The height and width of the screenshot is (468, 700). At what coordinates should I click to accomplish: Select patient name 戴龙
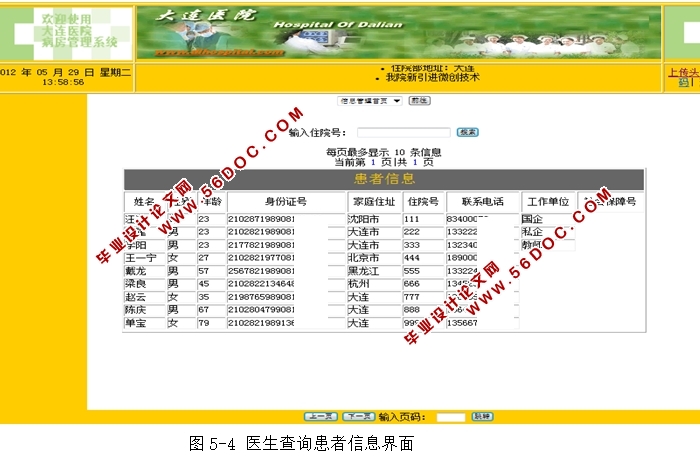136,271
